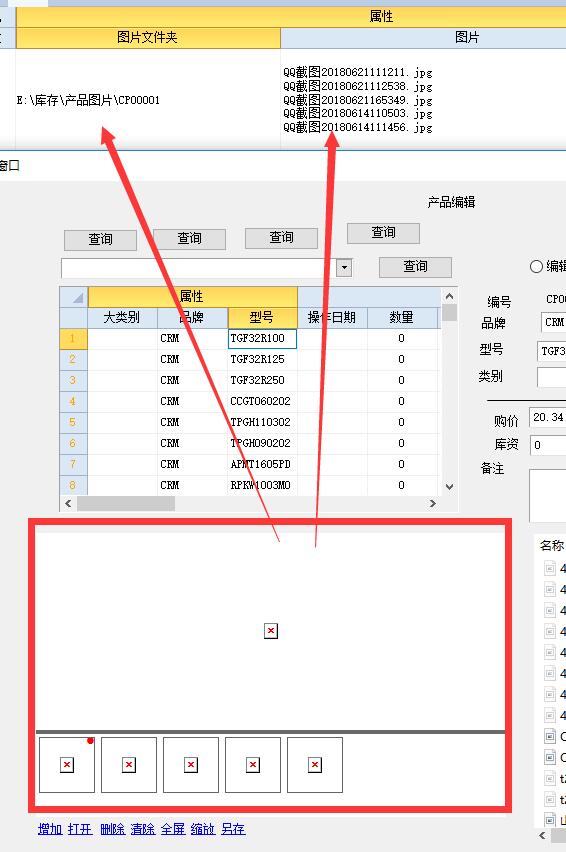Click the horizontal scrollbar thumb of table
Screen dimensions: 566x852
coord(125,504)
